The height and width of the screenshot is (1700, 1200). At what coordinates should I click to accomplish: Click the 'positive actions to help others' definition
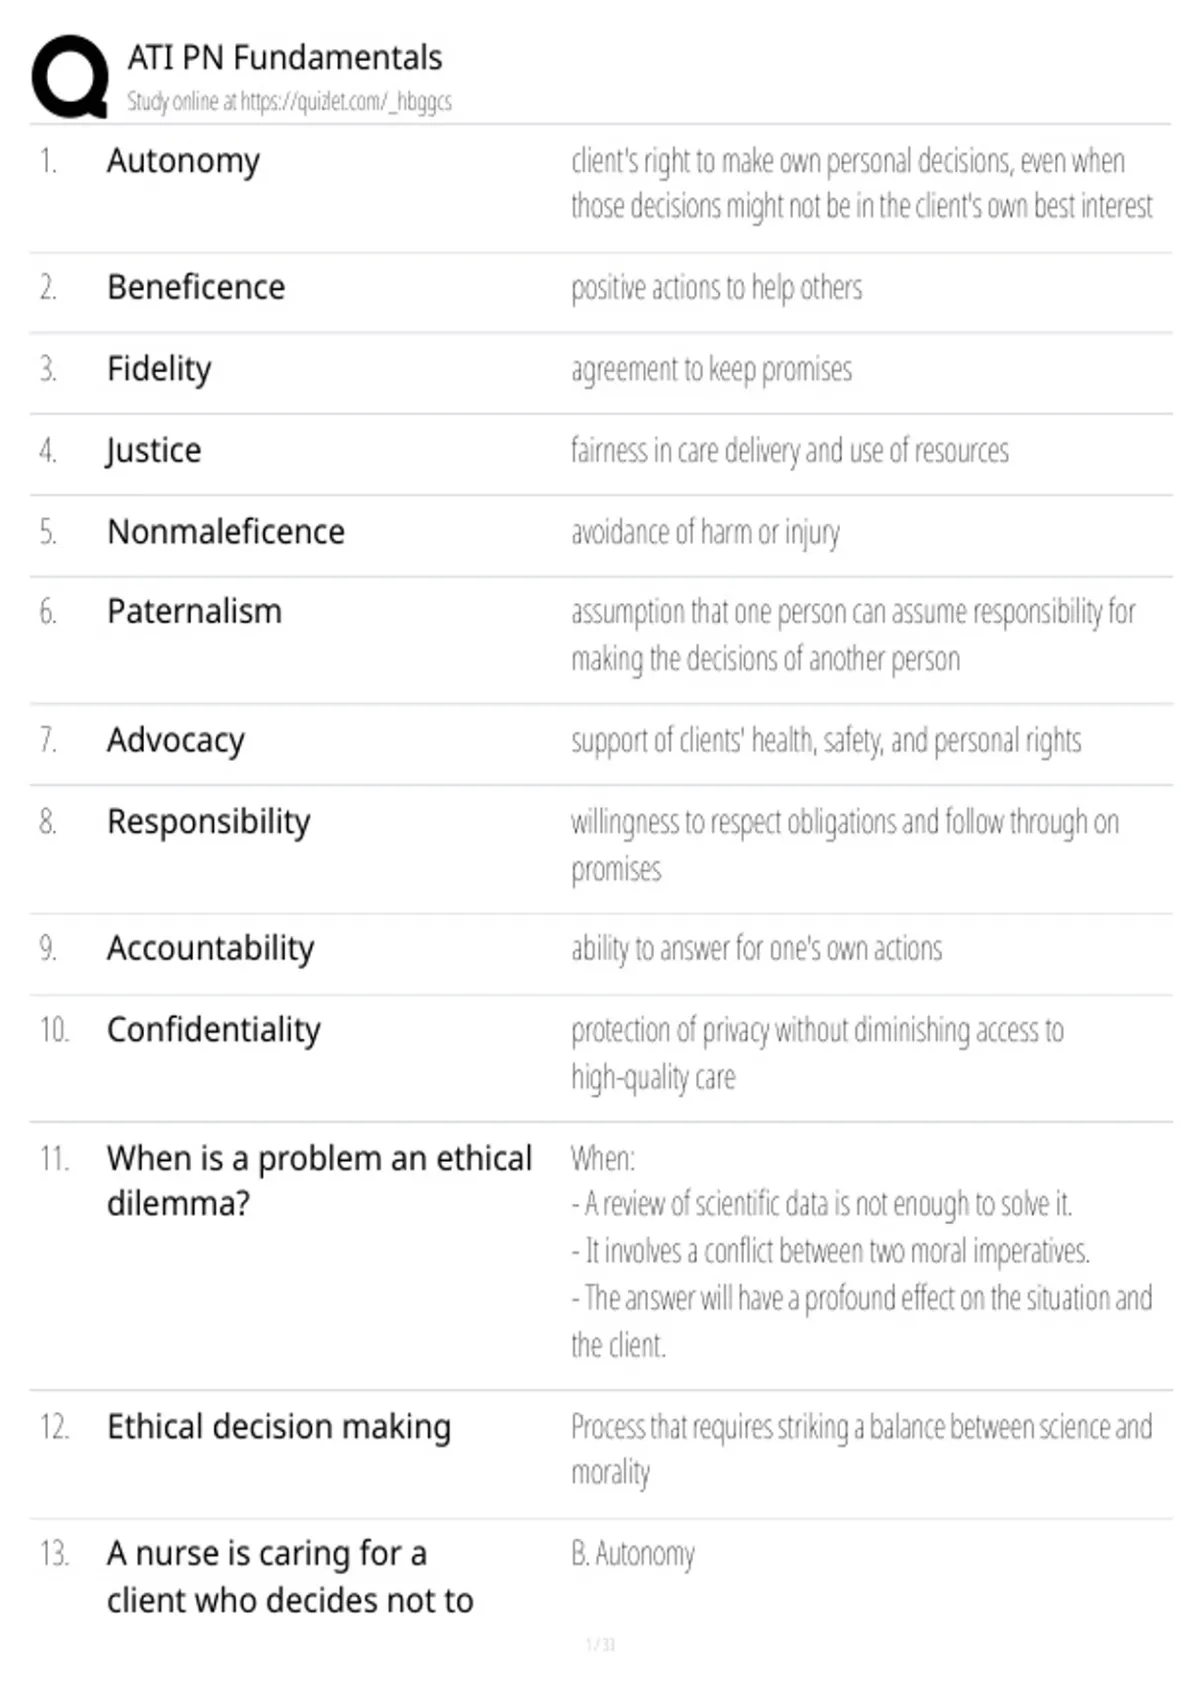717,288
